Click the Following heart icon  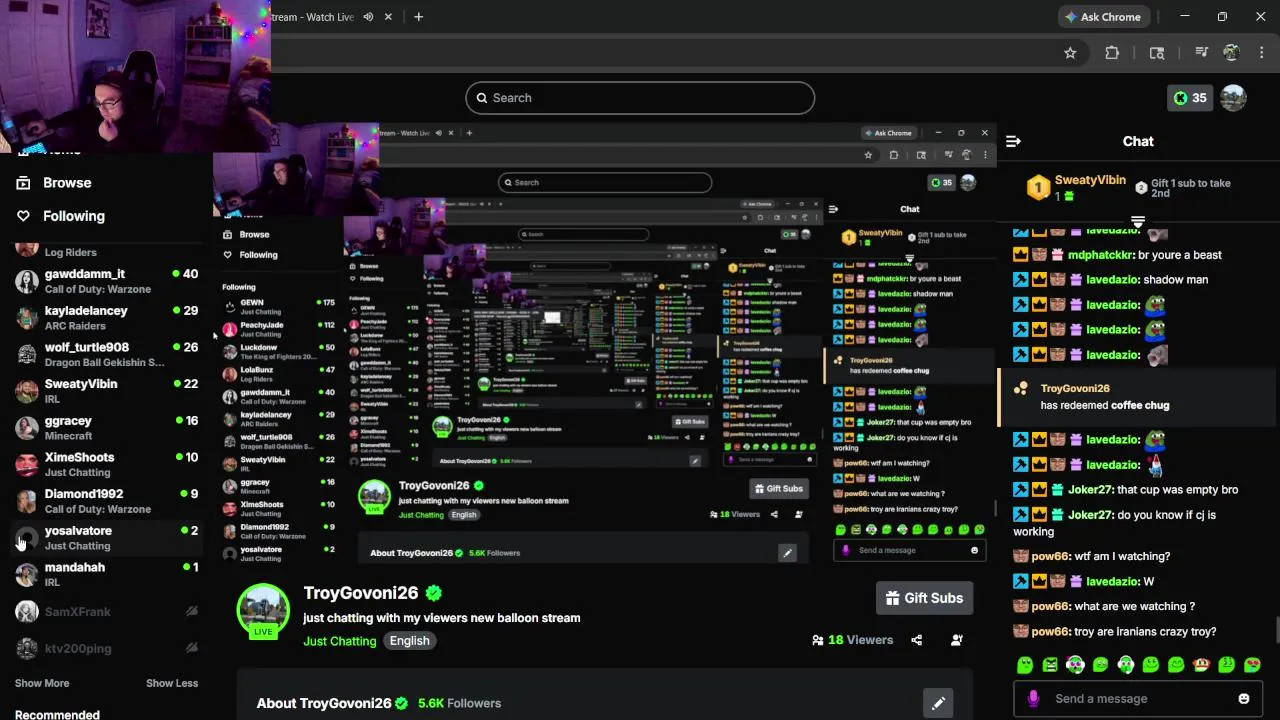[23, 216]
